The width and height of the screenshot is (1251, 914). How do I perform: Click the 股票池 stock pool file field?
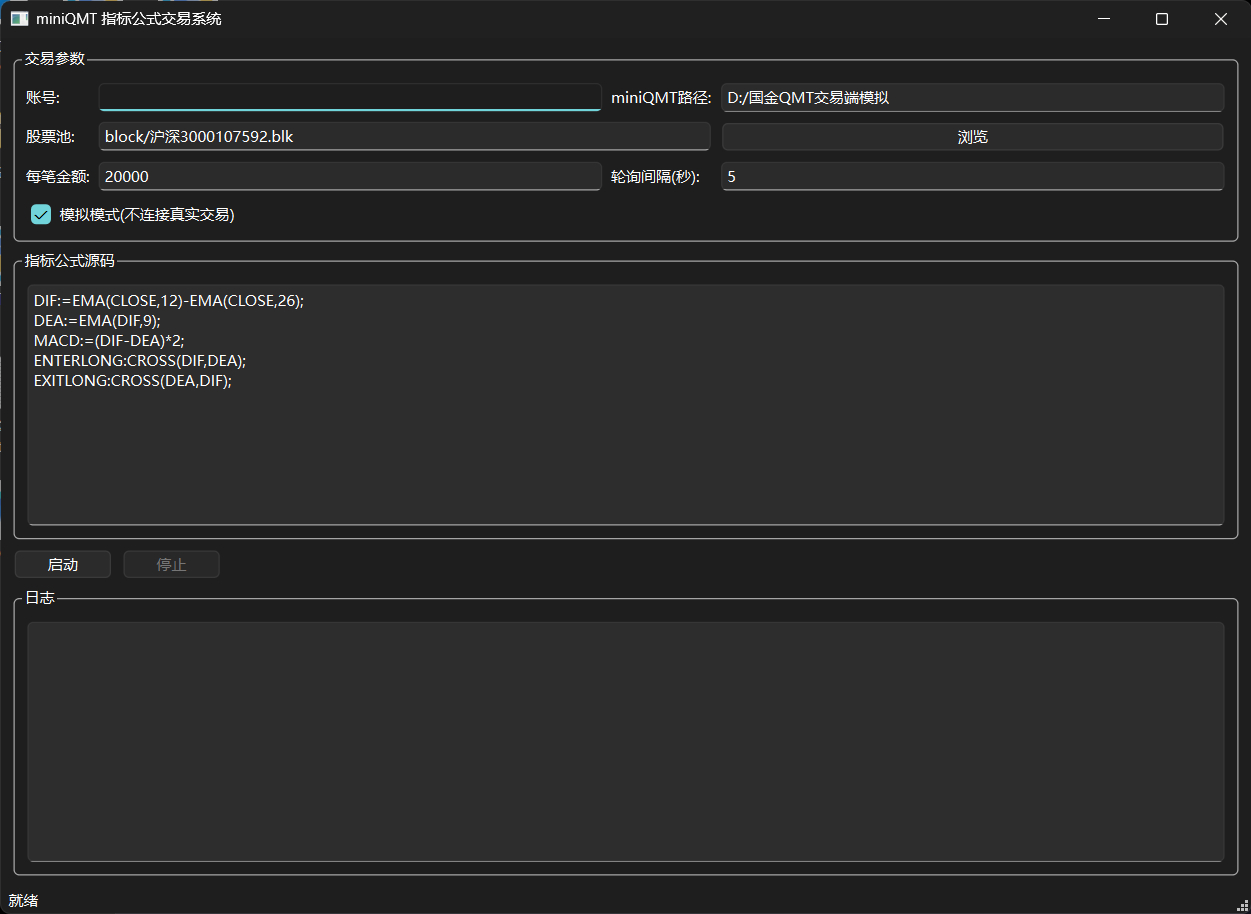pos(404,136)
